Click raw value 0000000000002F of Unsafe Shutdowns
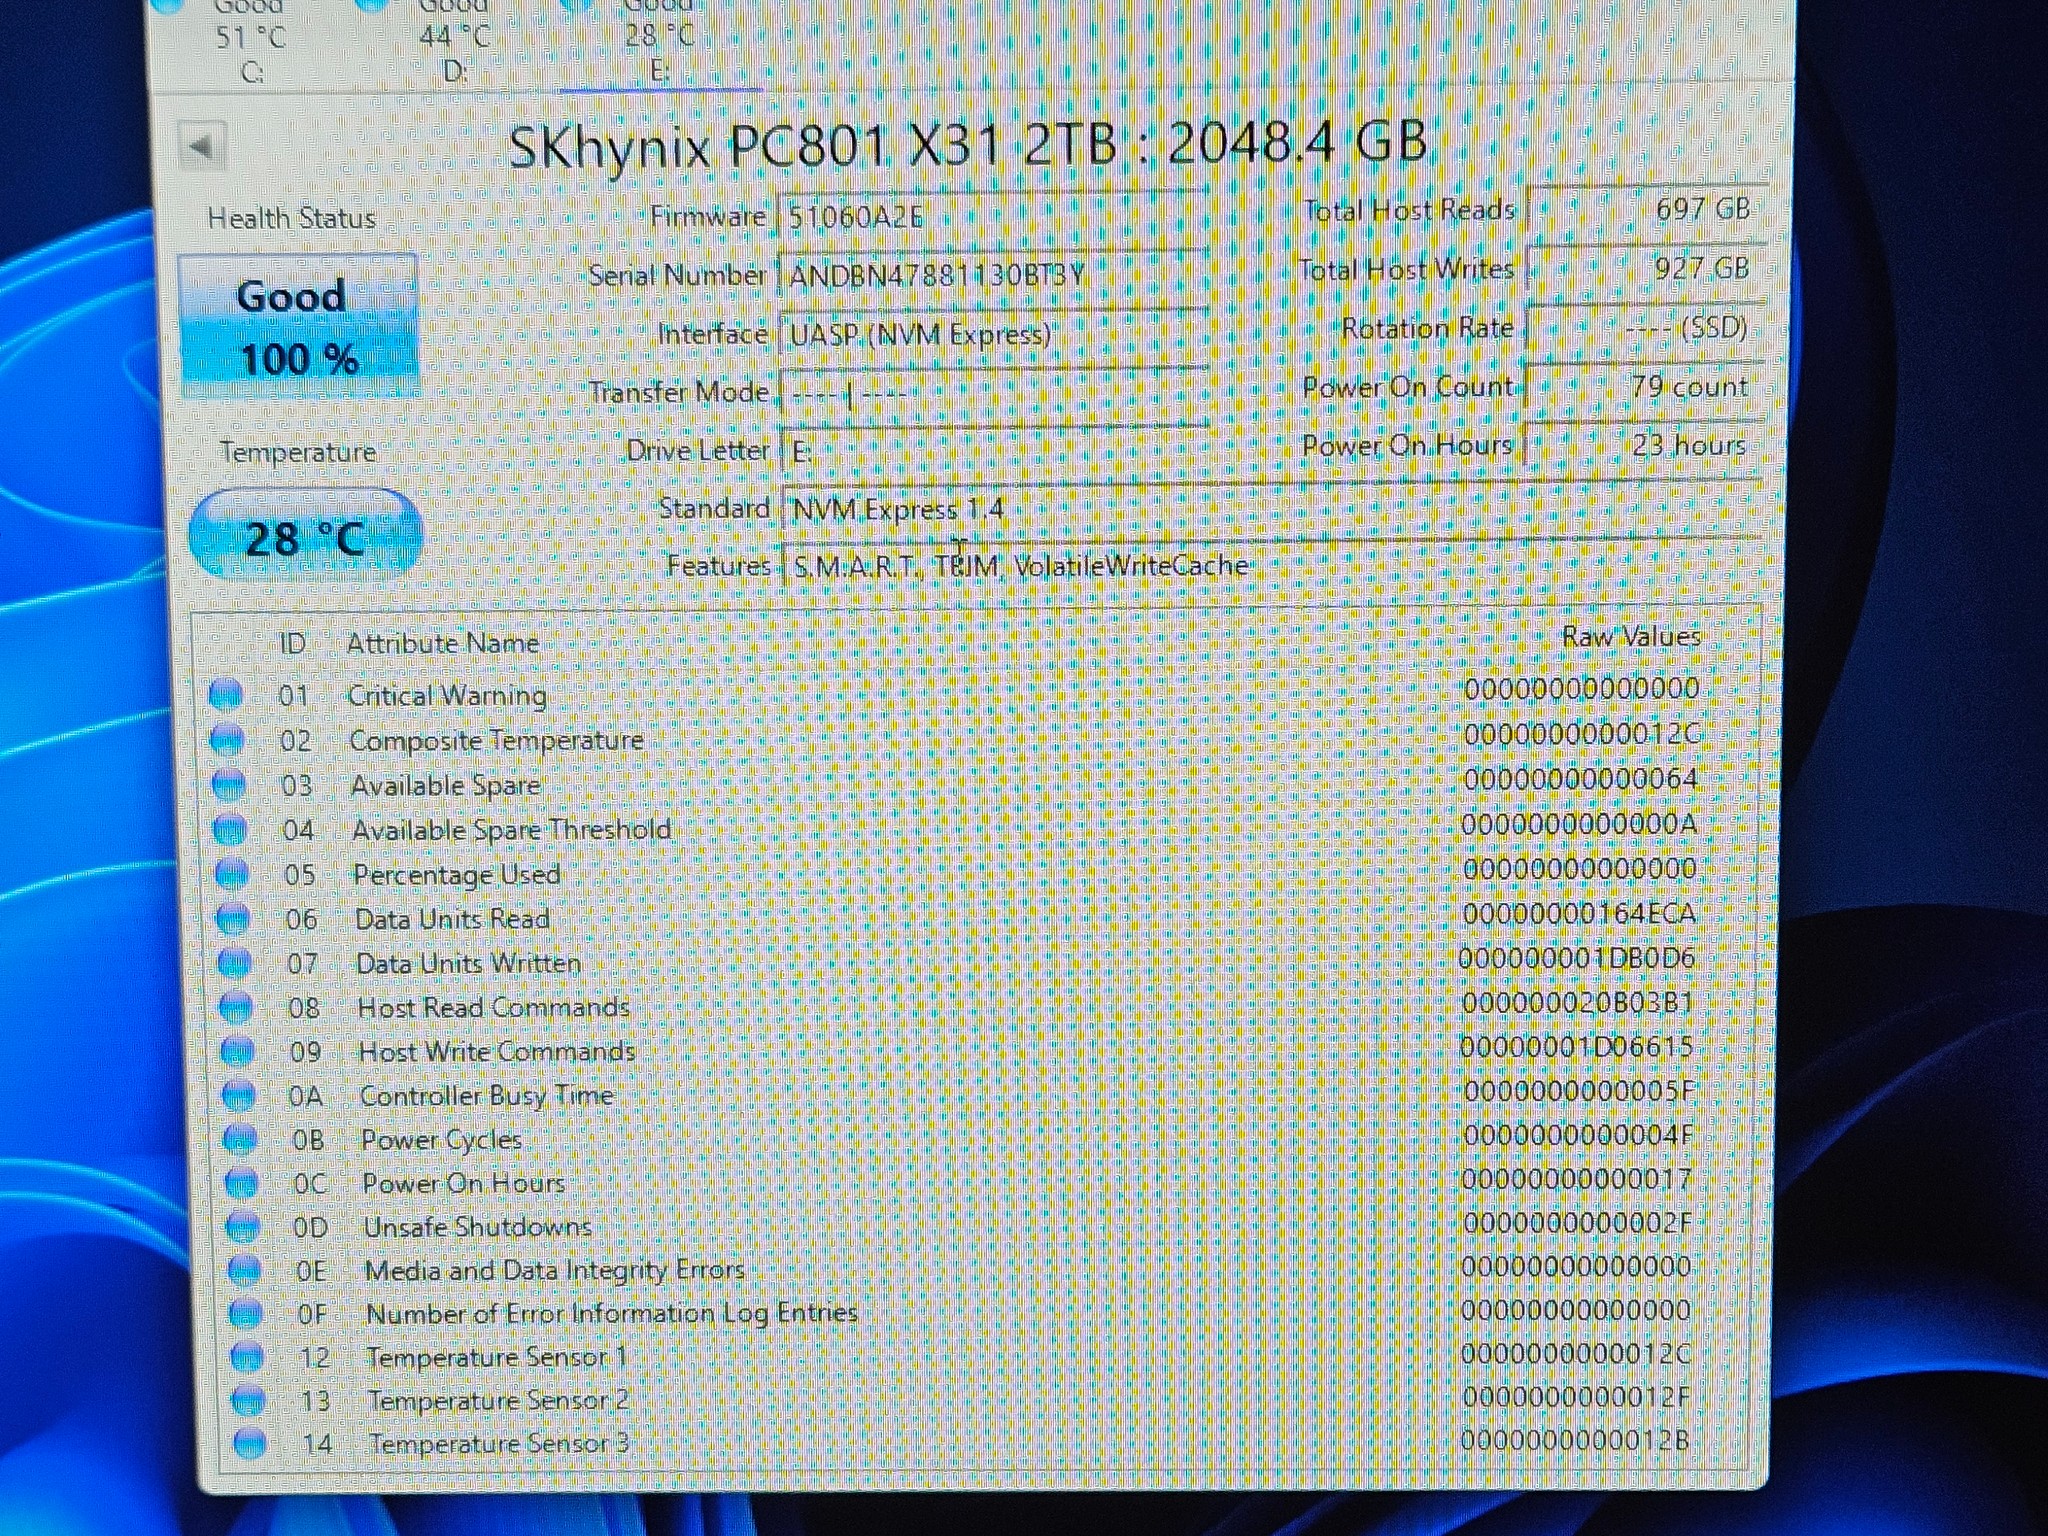This screenshot has width=2048, height=1536. (1576, 1223)
